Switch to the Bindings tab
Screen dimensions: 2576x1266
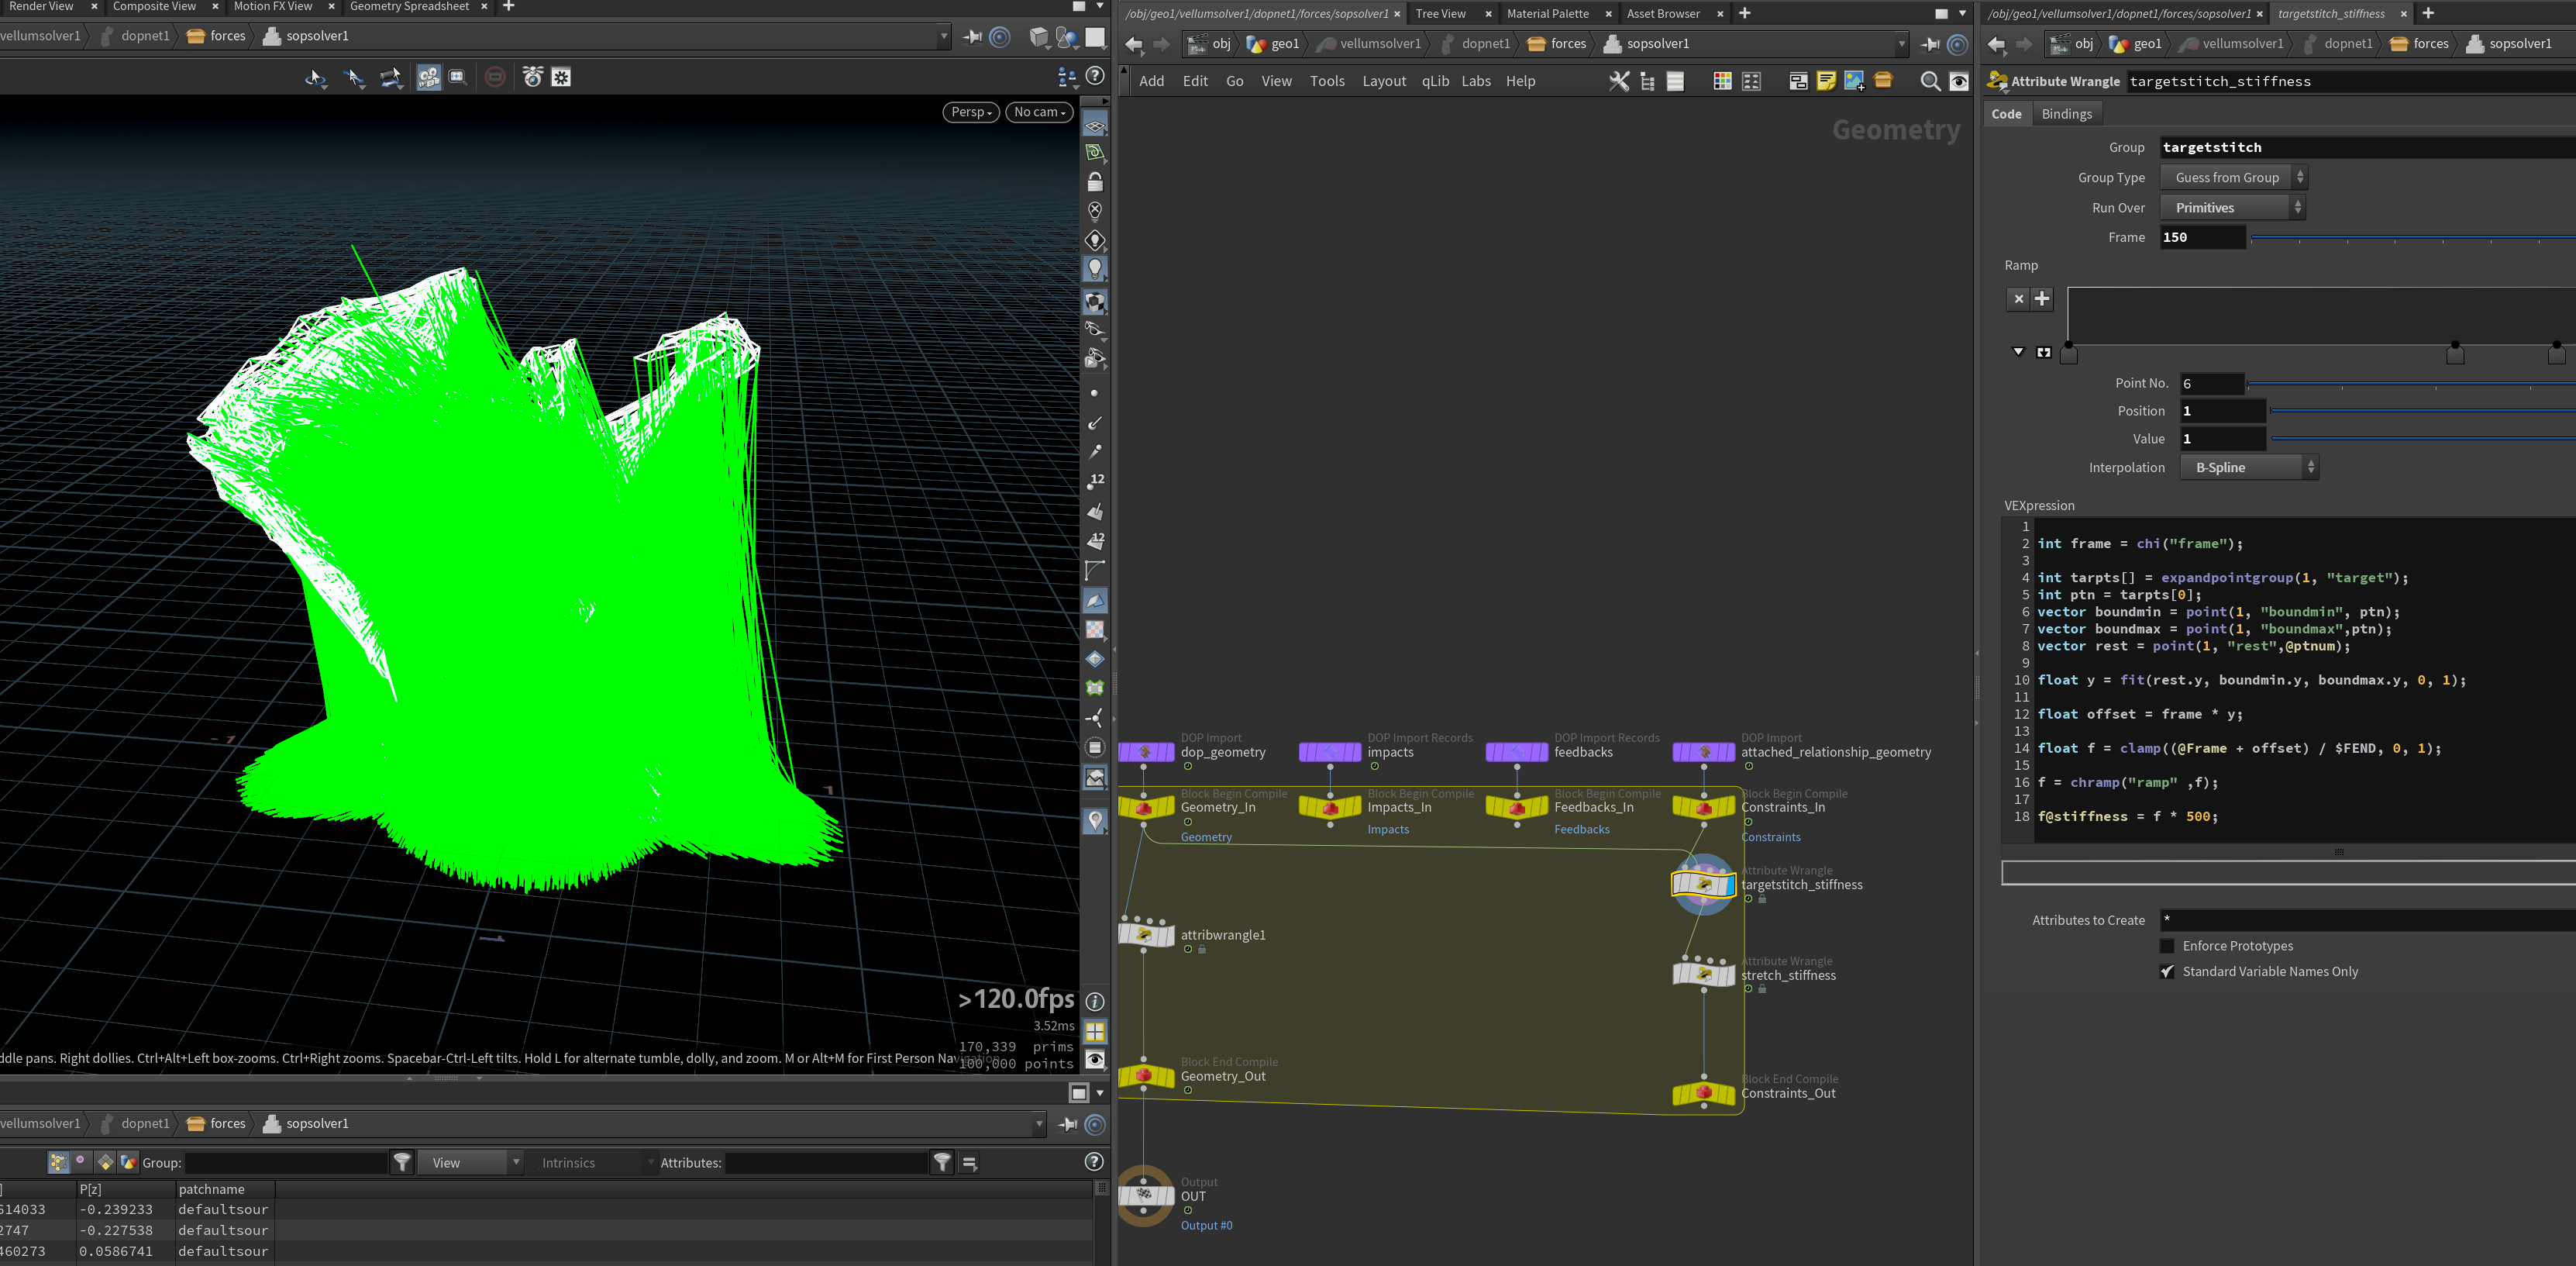[2066, 114]
